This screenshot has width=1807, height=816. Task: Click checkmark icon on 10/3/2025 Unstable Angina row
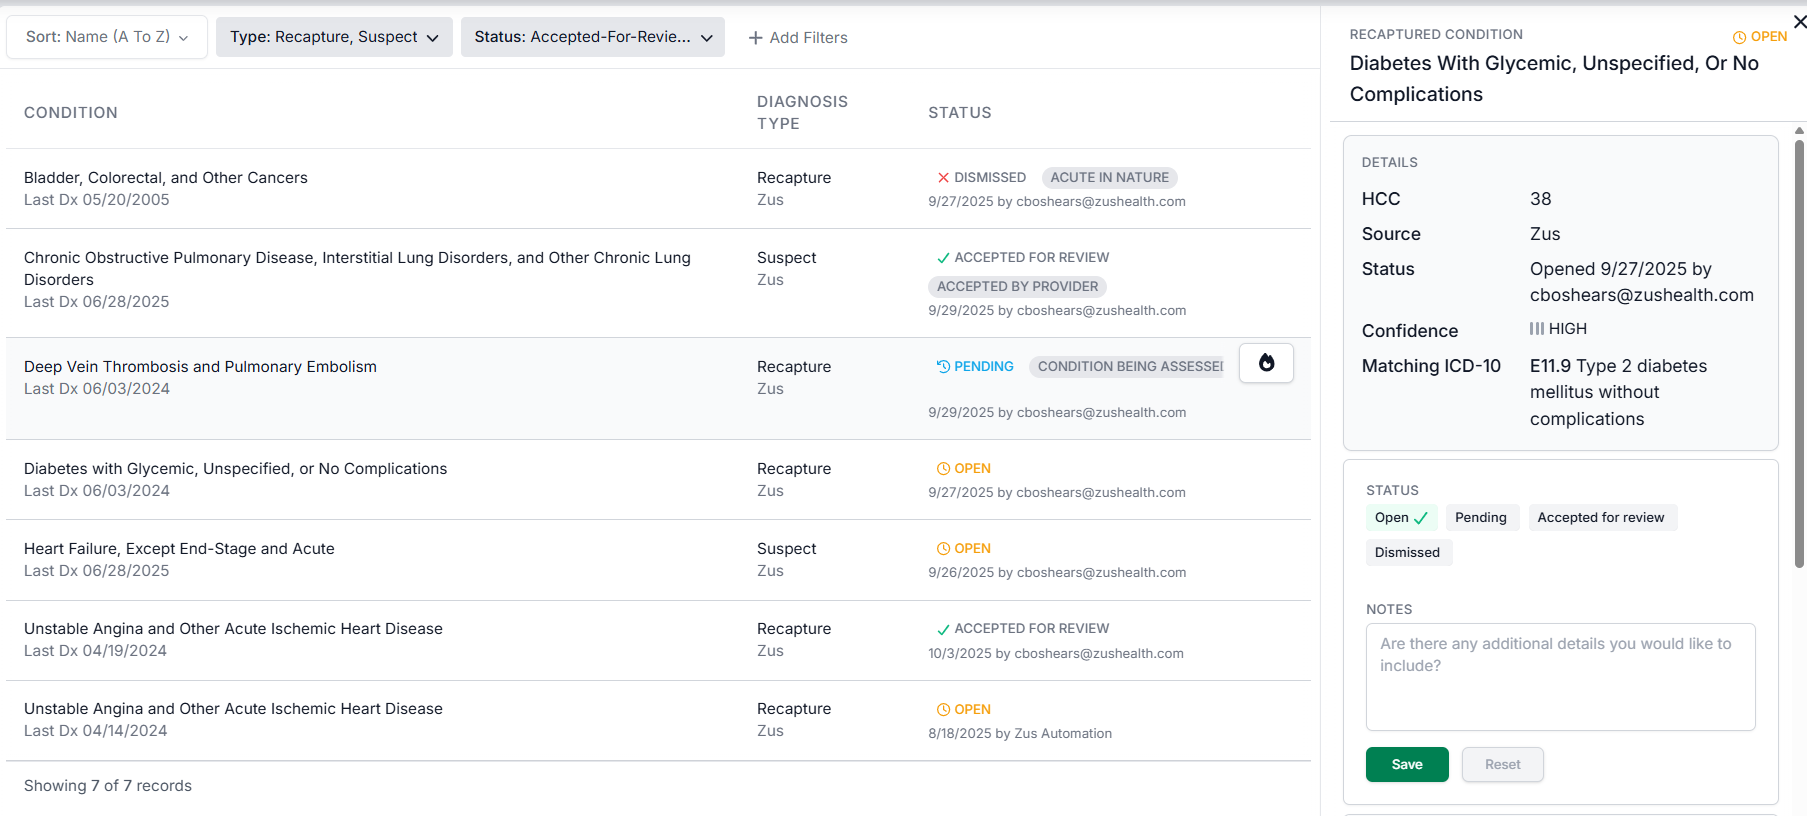click(943, 629)
